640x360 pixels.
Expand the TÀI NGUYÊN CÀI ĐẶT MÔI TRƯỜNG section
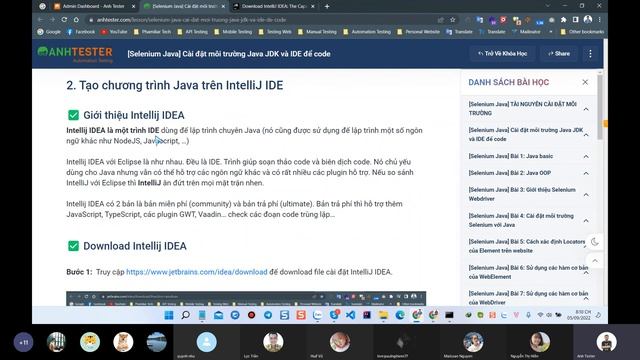pyautogui.click(x=586, y=109)
